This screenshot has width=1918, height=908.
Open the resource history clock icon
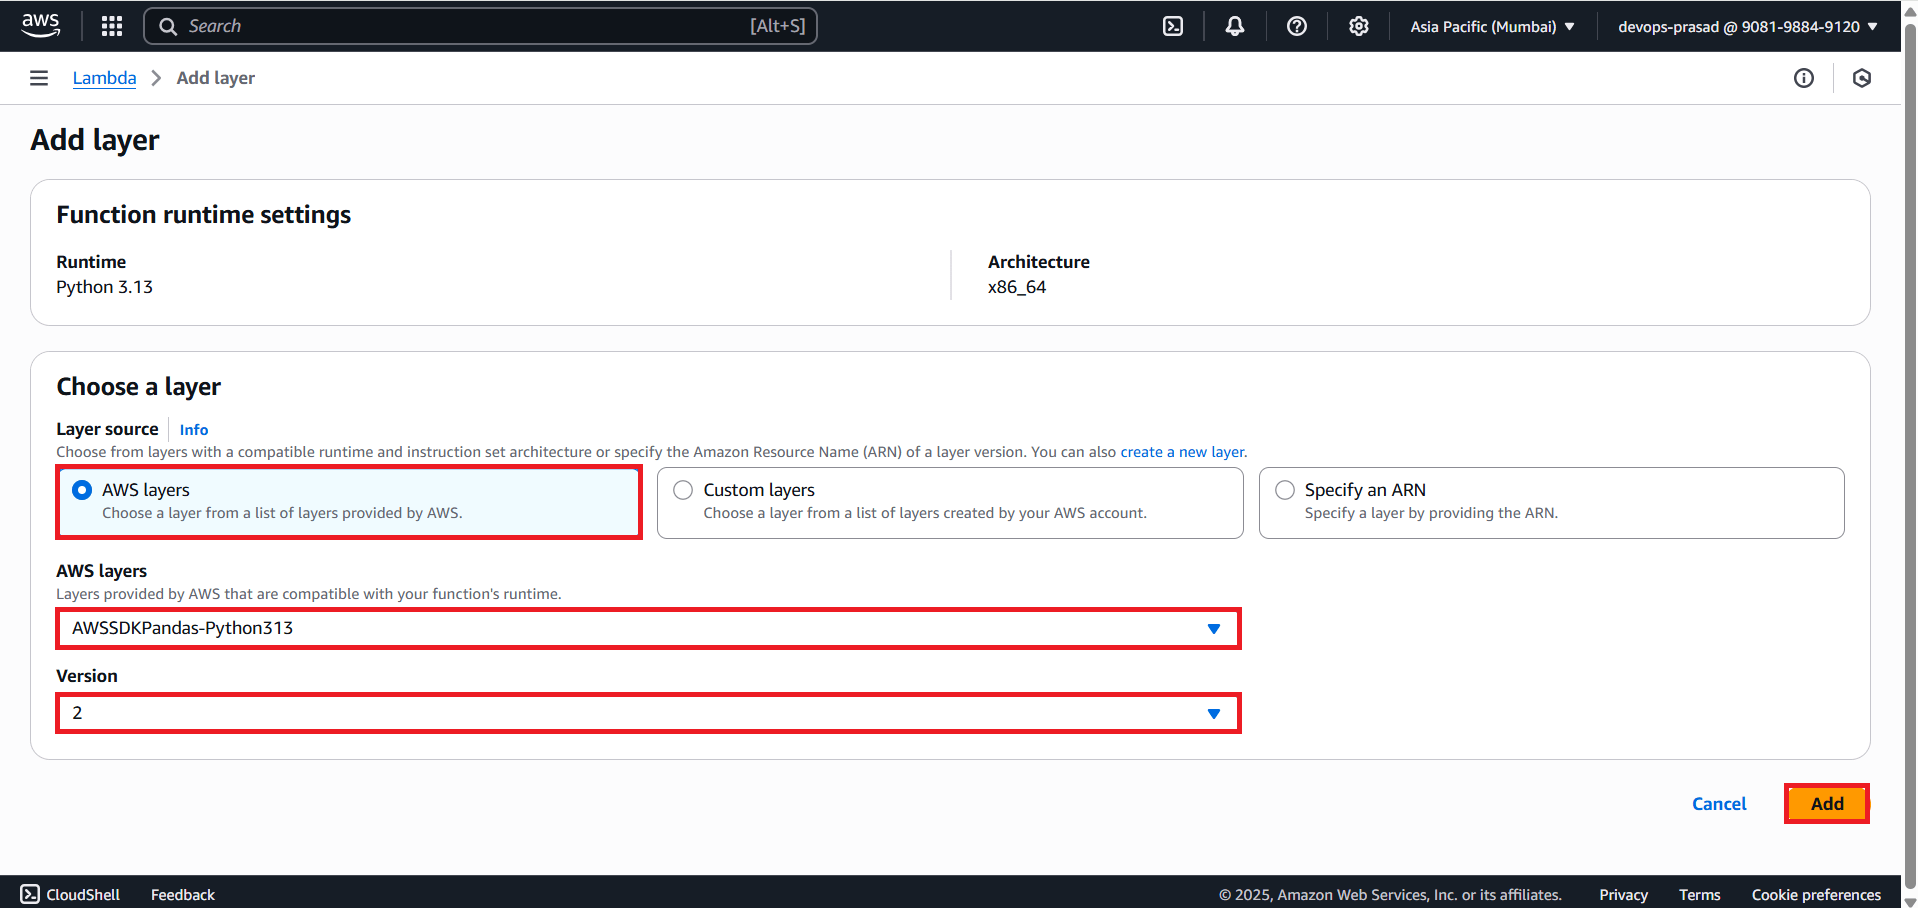pos(1862,78)
